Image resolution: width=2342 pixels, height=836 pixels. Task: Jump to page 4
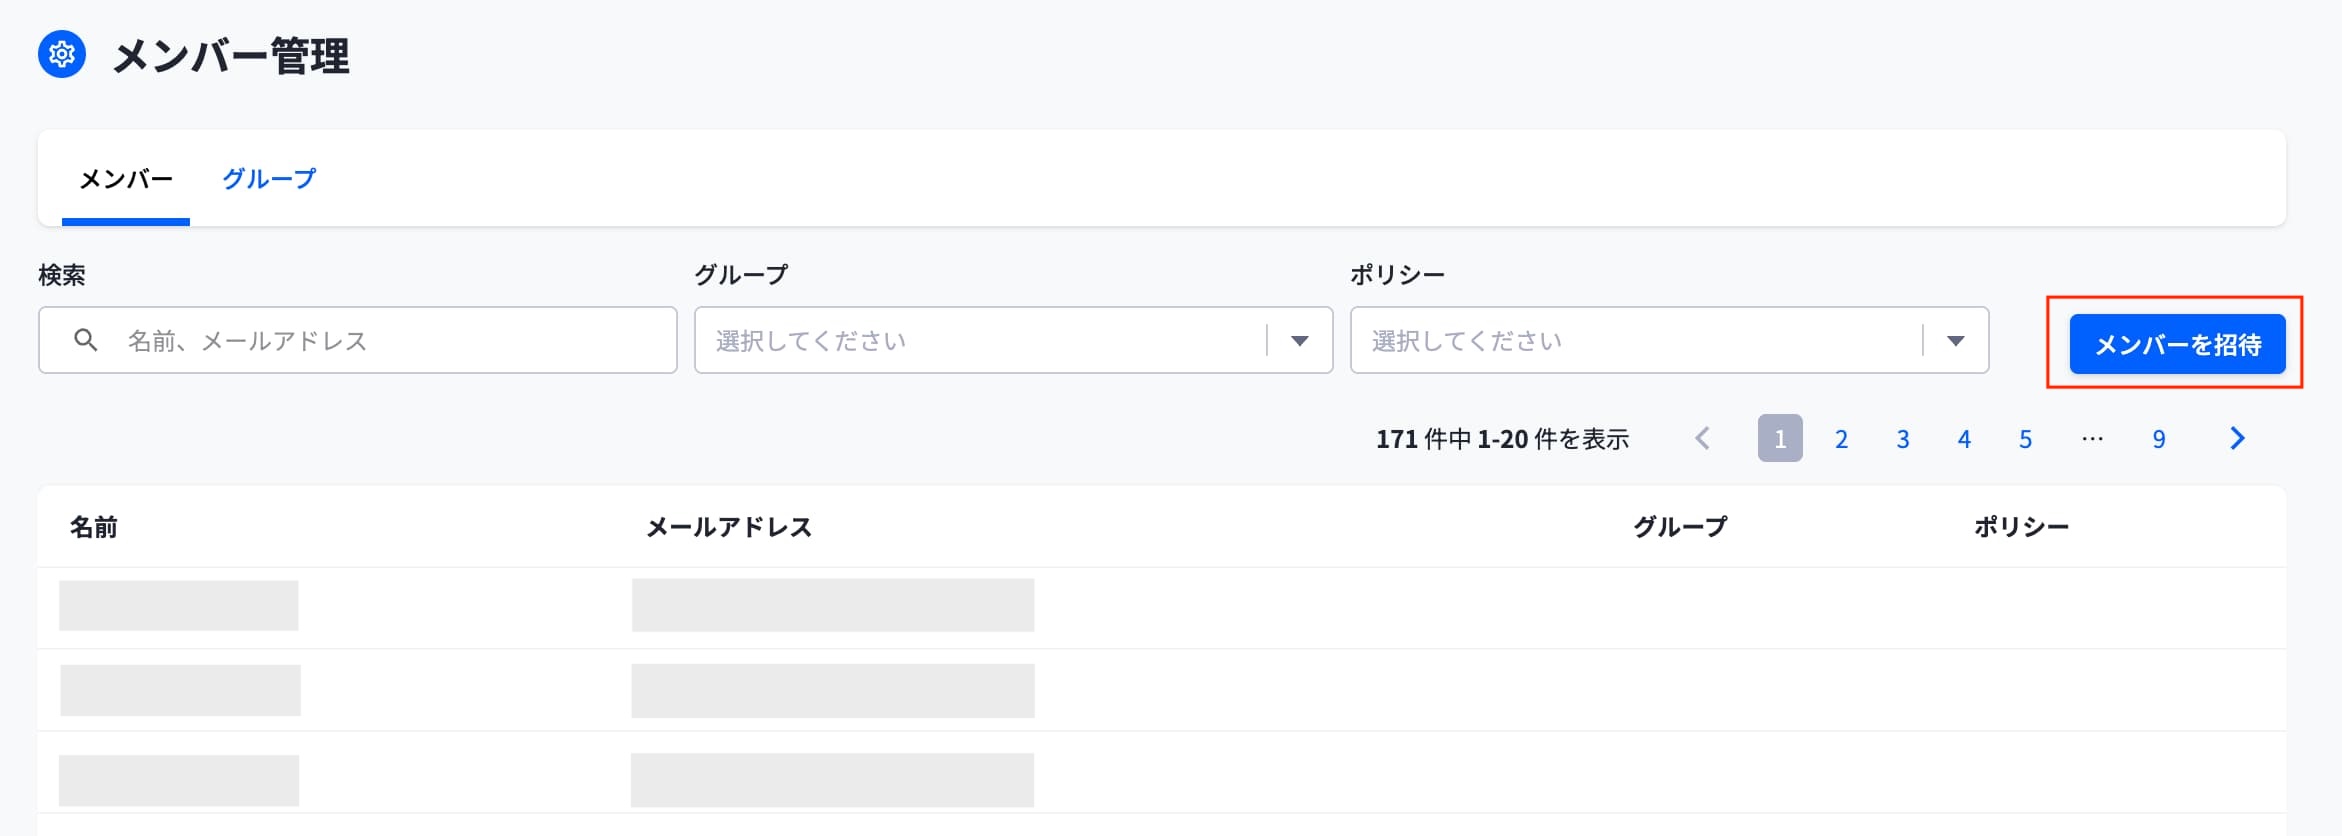pyautogui.click(x=1964, y=439)
